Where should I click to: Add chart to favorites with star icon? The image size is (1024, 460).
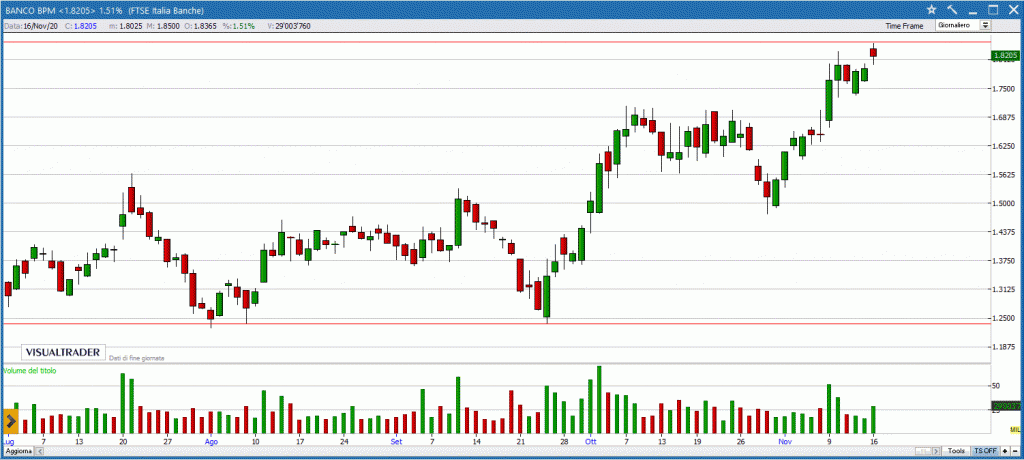click(931, 10)
